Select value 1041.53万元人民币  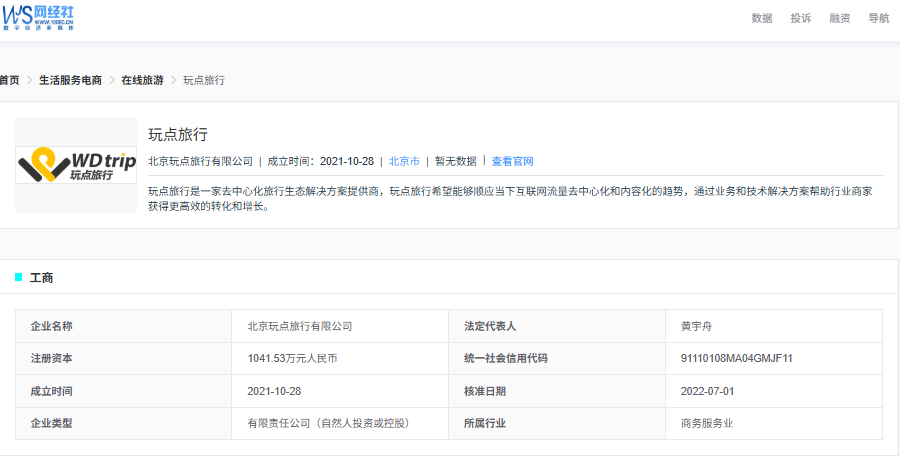tap(292, 358)
